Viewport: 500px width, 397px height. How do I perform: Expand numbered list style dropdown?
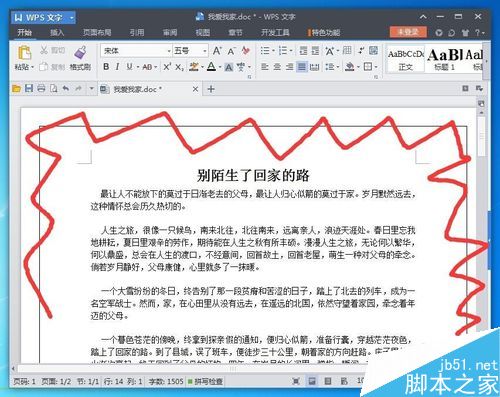point(291,51)
